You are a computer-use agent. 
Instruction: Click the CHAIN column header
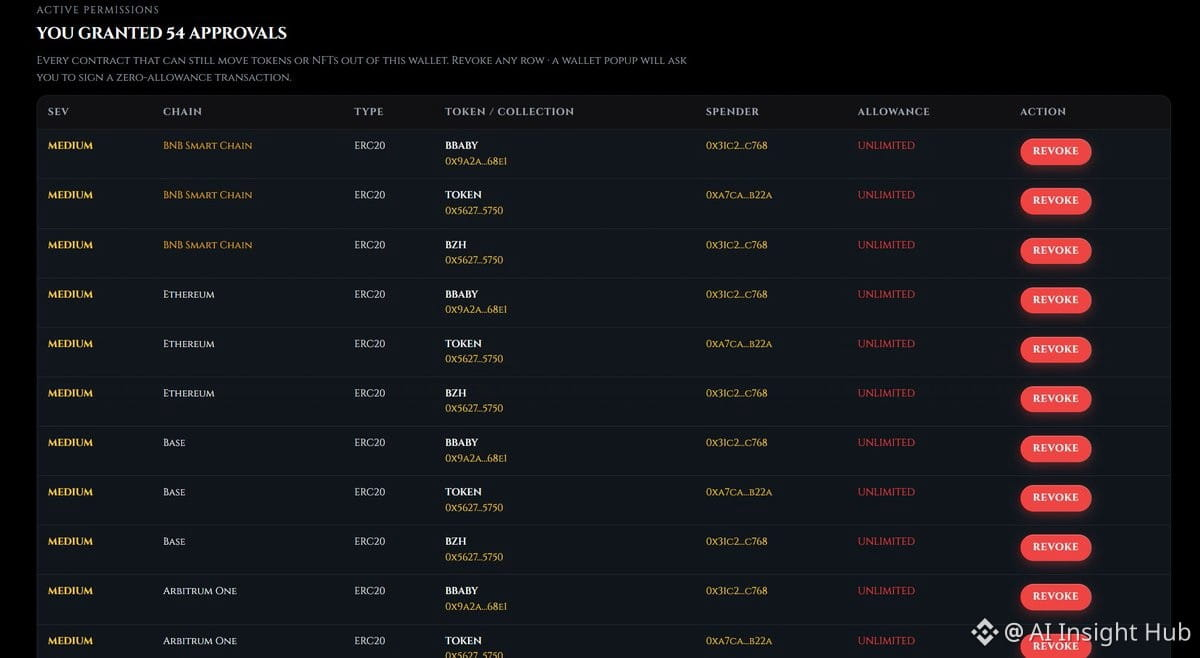(182, 112)
